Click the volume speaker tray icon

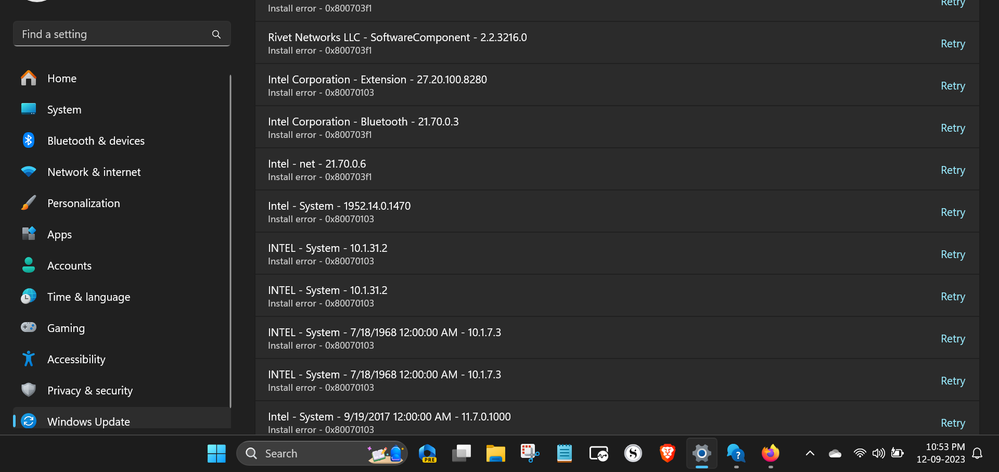tap(879, 454)
